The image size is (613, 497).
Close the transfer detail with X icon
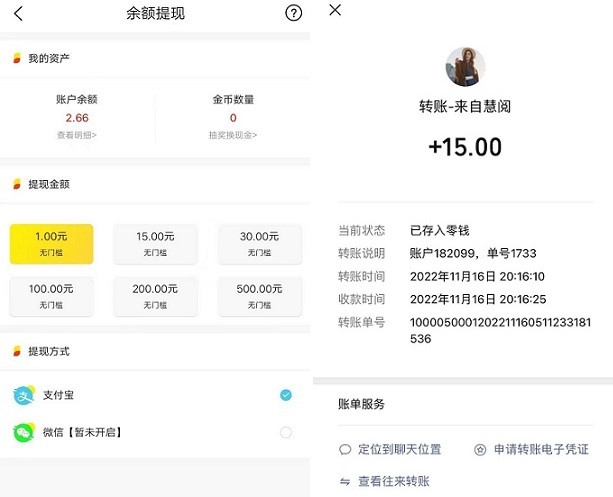tap(335, 10)
